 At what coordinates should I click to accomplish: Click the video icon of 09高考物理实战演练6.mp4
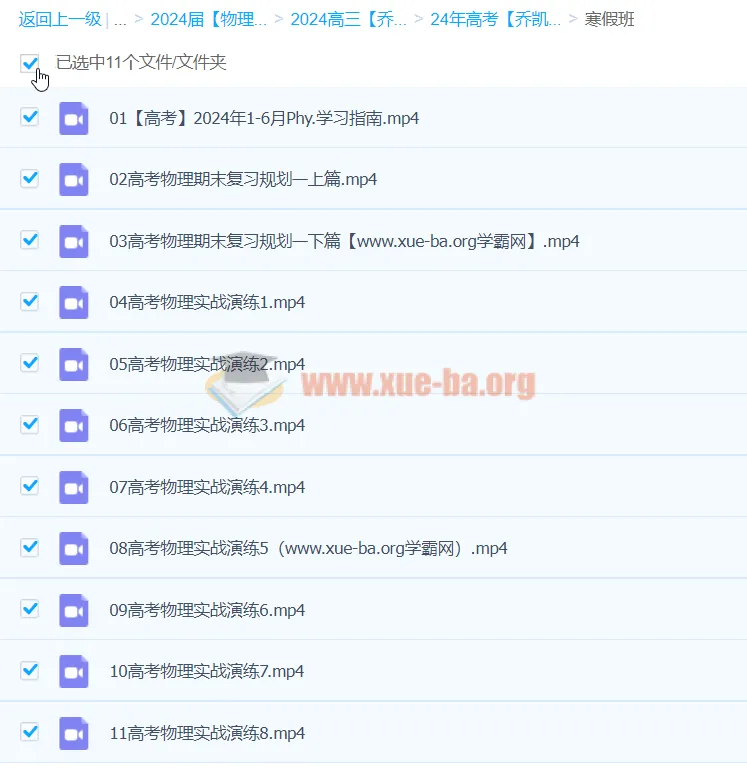(x=73, y=611)
